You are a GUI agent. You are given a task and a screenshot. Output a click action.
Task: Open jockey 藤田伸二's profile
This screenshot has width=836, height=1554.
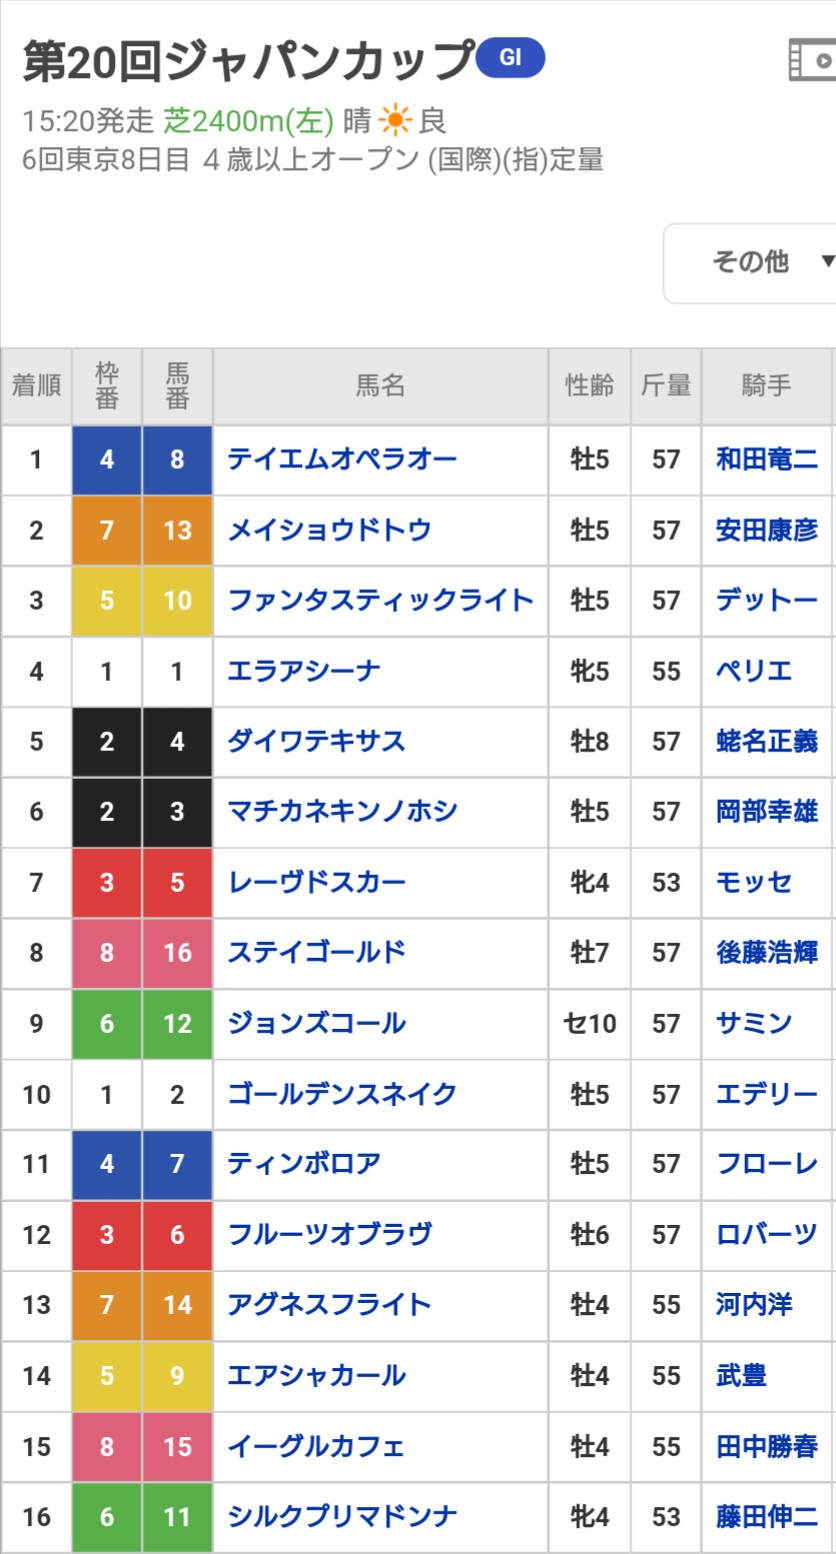point(767,1516)
